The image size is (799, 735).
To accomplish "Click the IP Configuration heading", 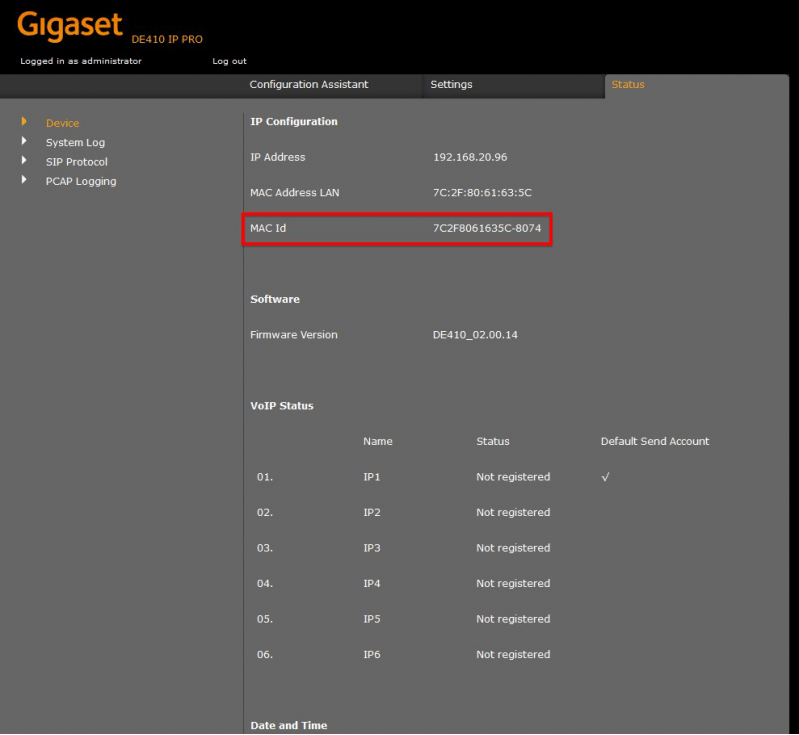I will point(294,122).
